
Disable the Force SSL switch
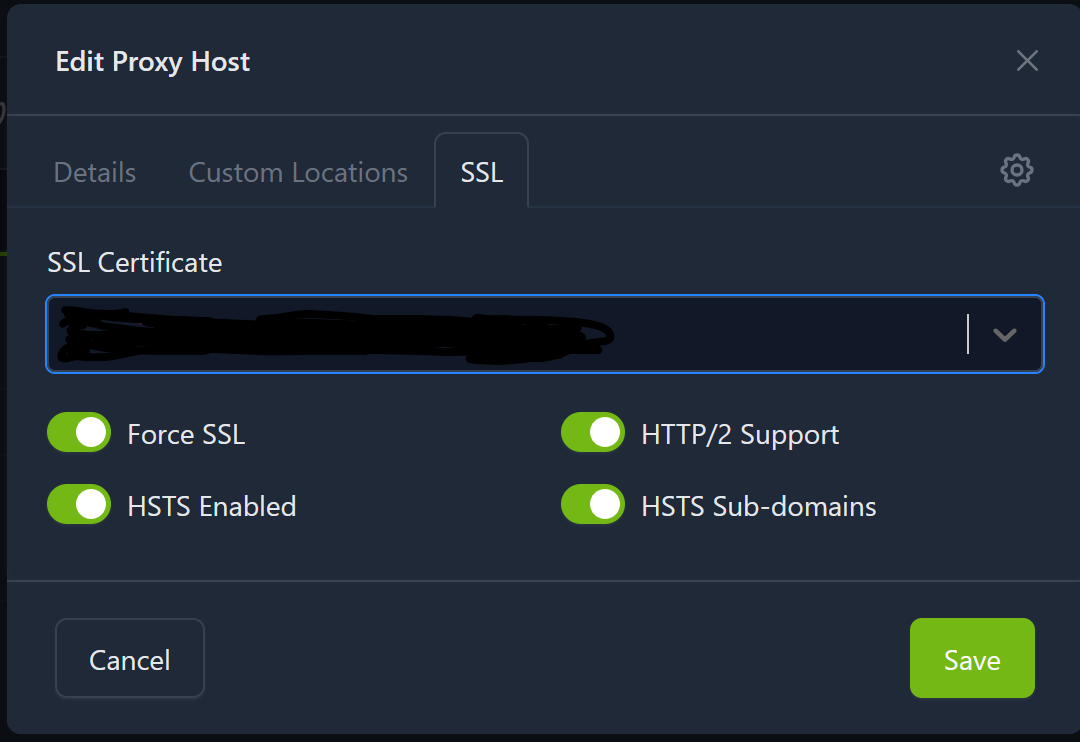pos(79,434)
